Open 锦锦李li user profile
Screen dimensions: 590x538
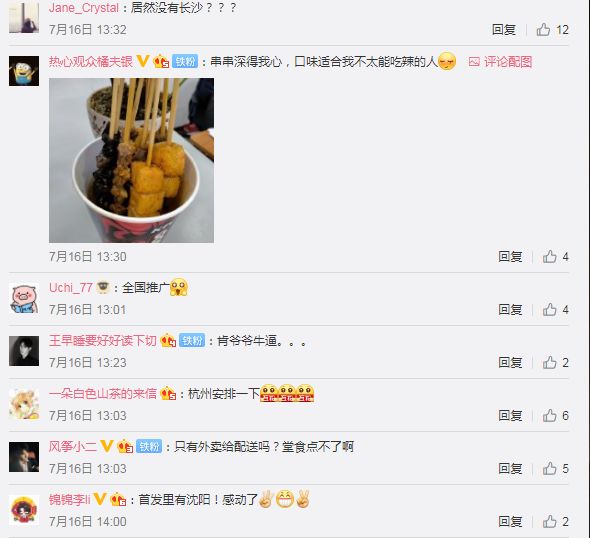pos(70,500)
